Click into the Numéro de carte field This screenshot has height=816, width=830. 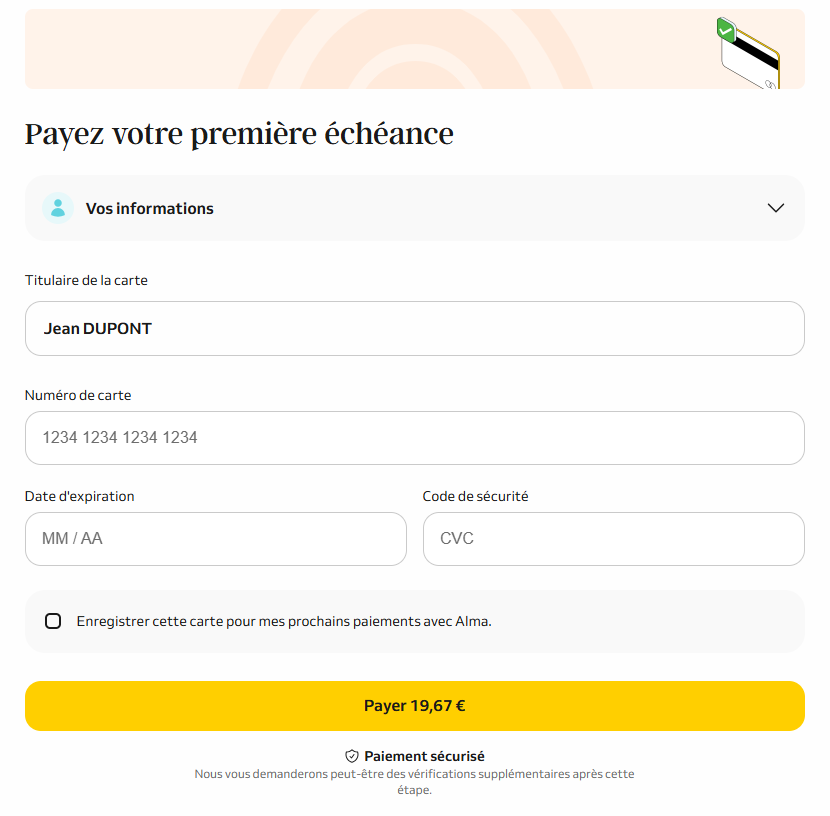[415, 438]
